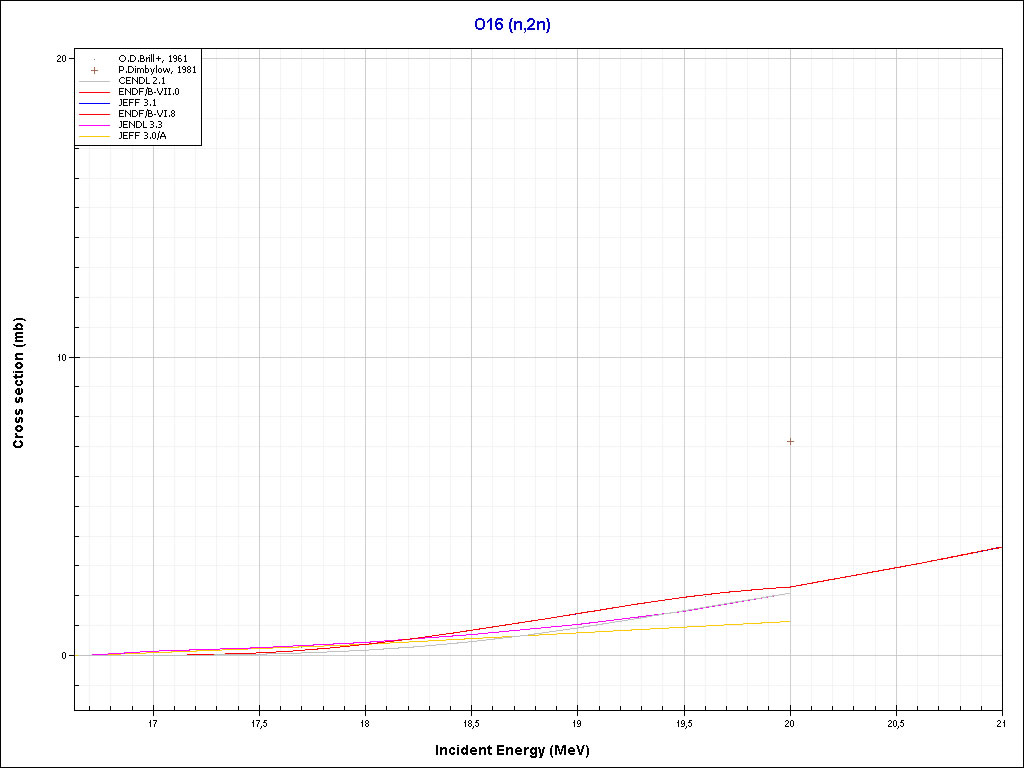
Task: Click the gray CENDL 2.1 legend line
Action: (94, 81)
